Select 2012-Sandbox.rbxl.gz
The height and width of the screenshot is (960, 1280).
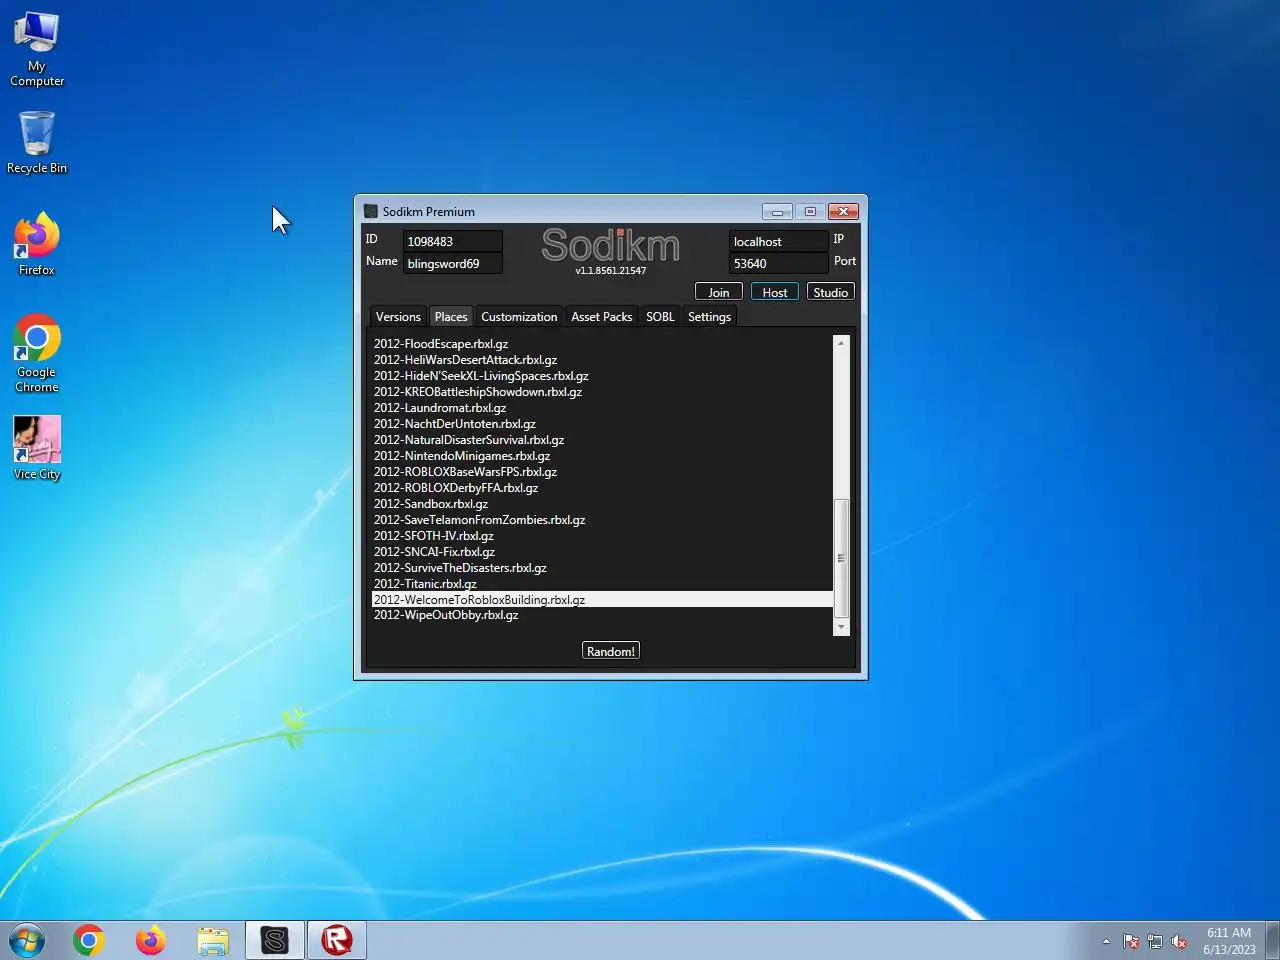[602, 504]
